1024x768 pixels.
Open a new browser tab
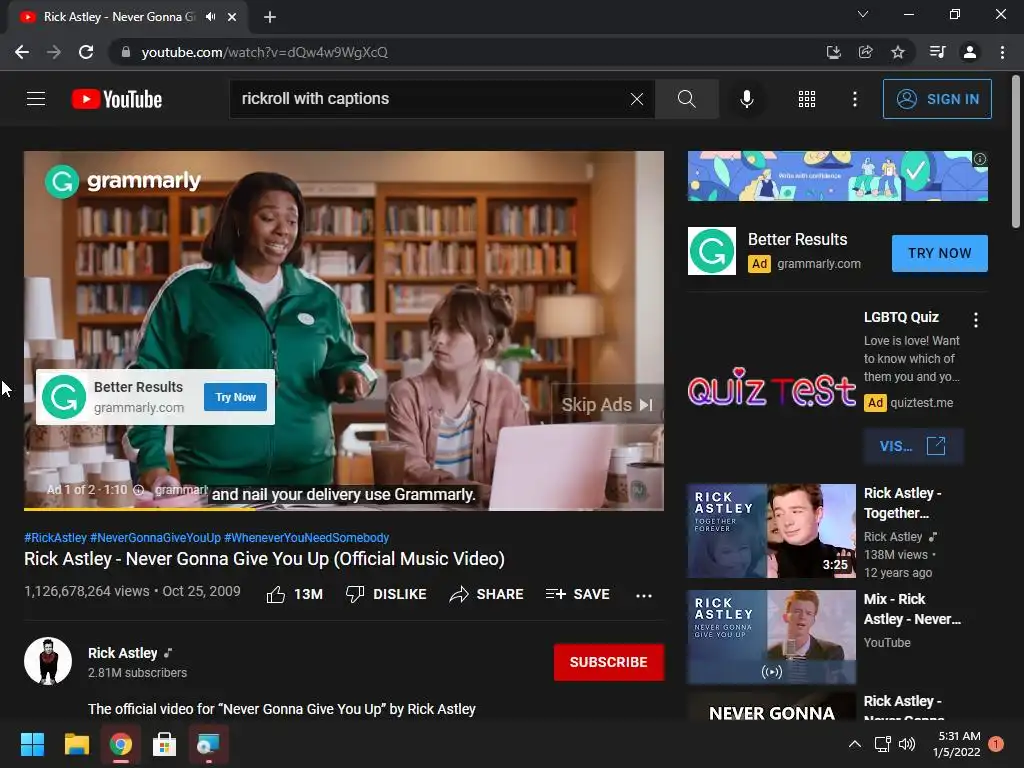coord(270,17)
